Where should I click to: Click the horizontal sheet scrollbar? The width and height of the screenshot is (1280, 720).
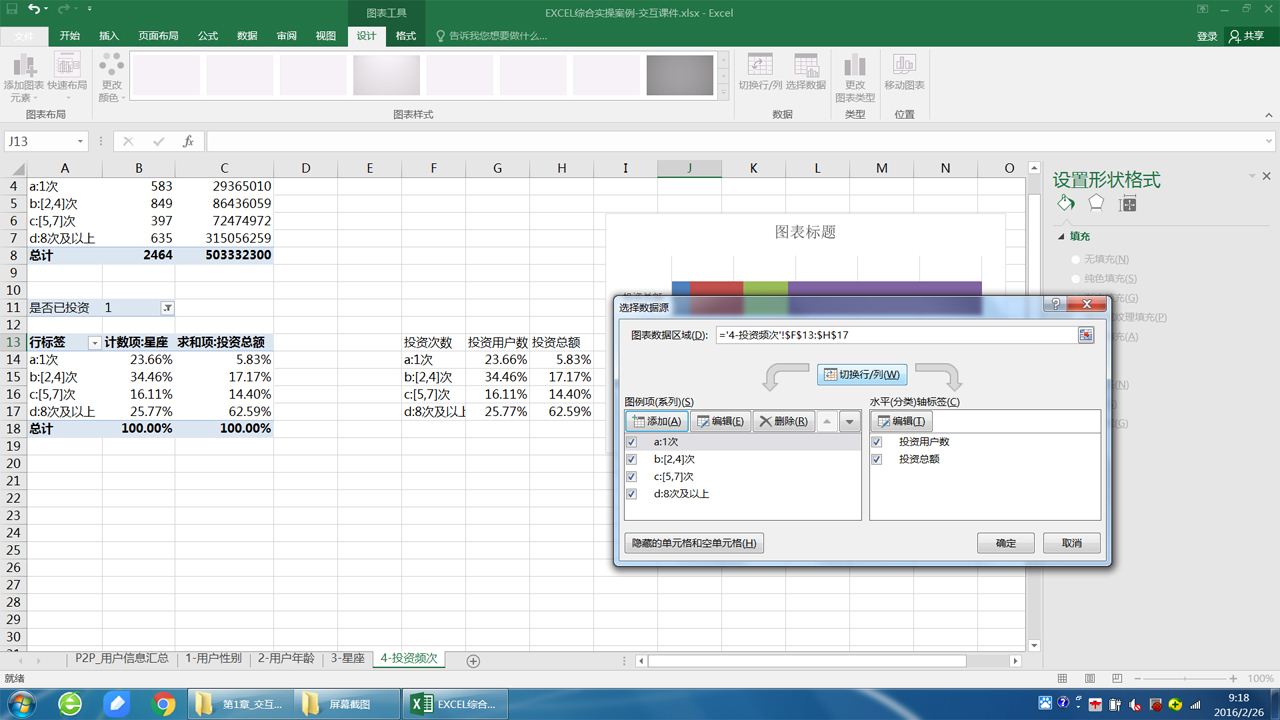point(806,661)
